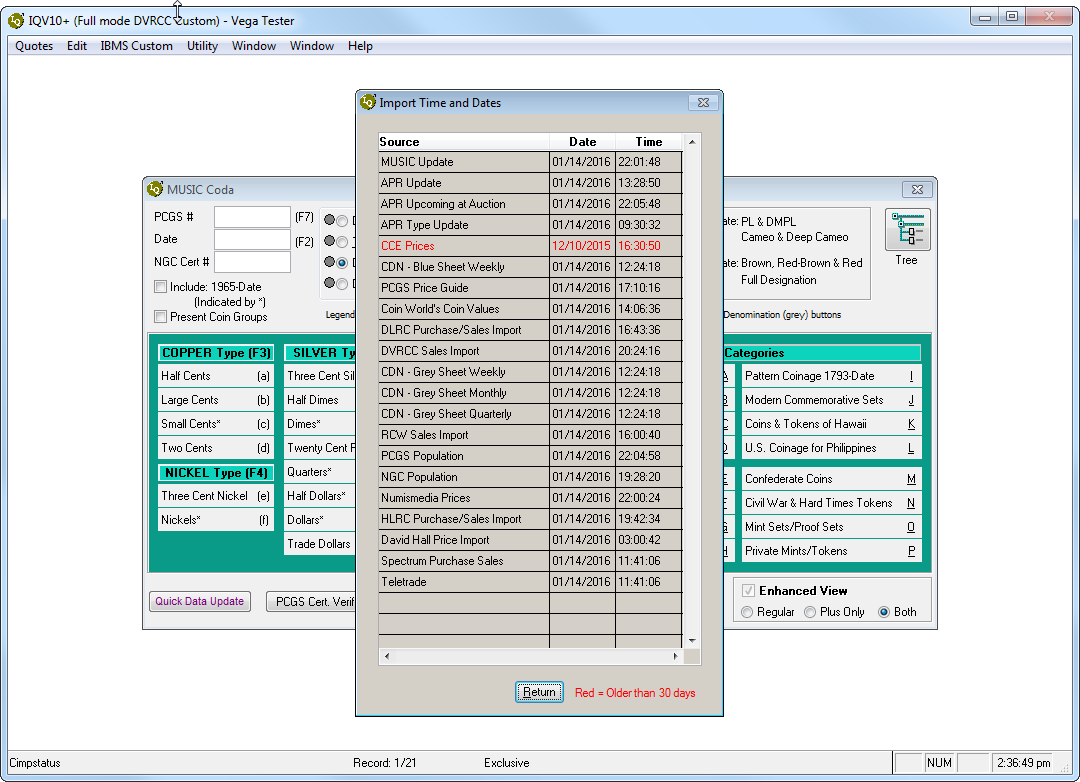
Task: Open Mint Sets/Proof Sets category
Action: tap(831, 527)
